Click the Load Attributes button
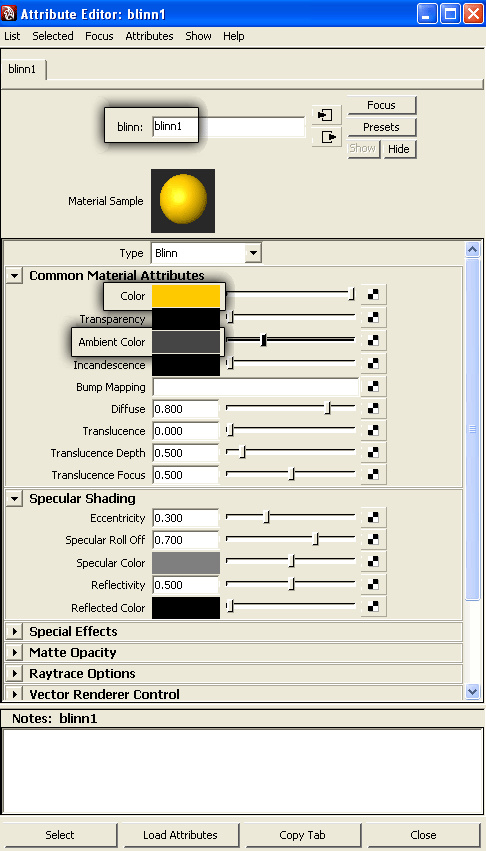Viewport: 486px width, 851px height. pyautogui.click(x=180, y=835)
